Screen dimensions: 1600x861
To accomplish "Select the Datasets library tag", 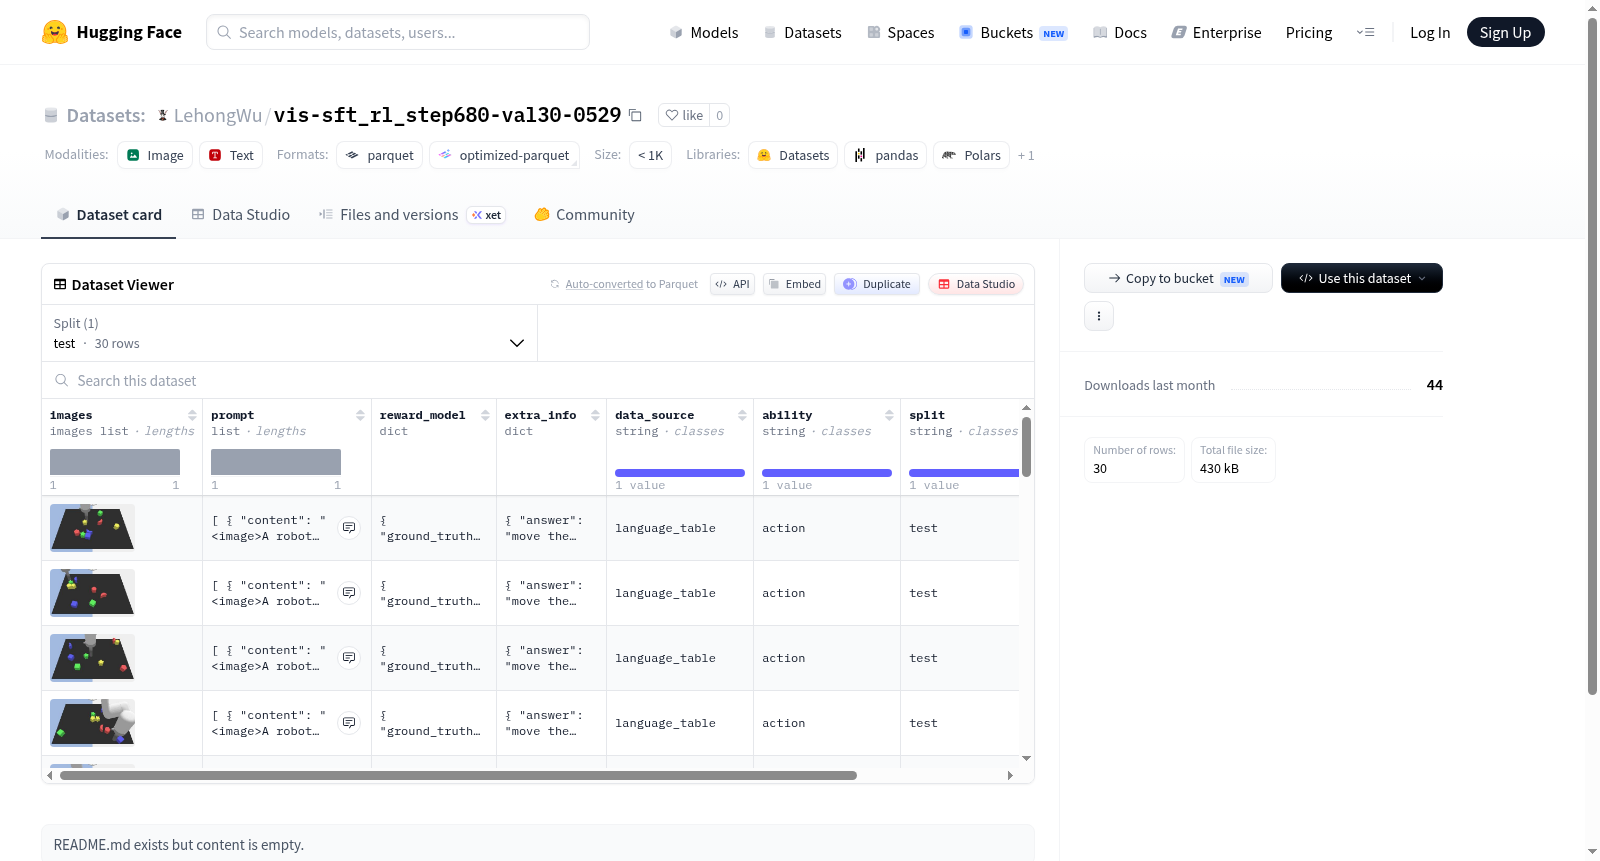I will pyautogui.click(x=793, y=155).
